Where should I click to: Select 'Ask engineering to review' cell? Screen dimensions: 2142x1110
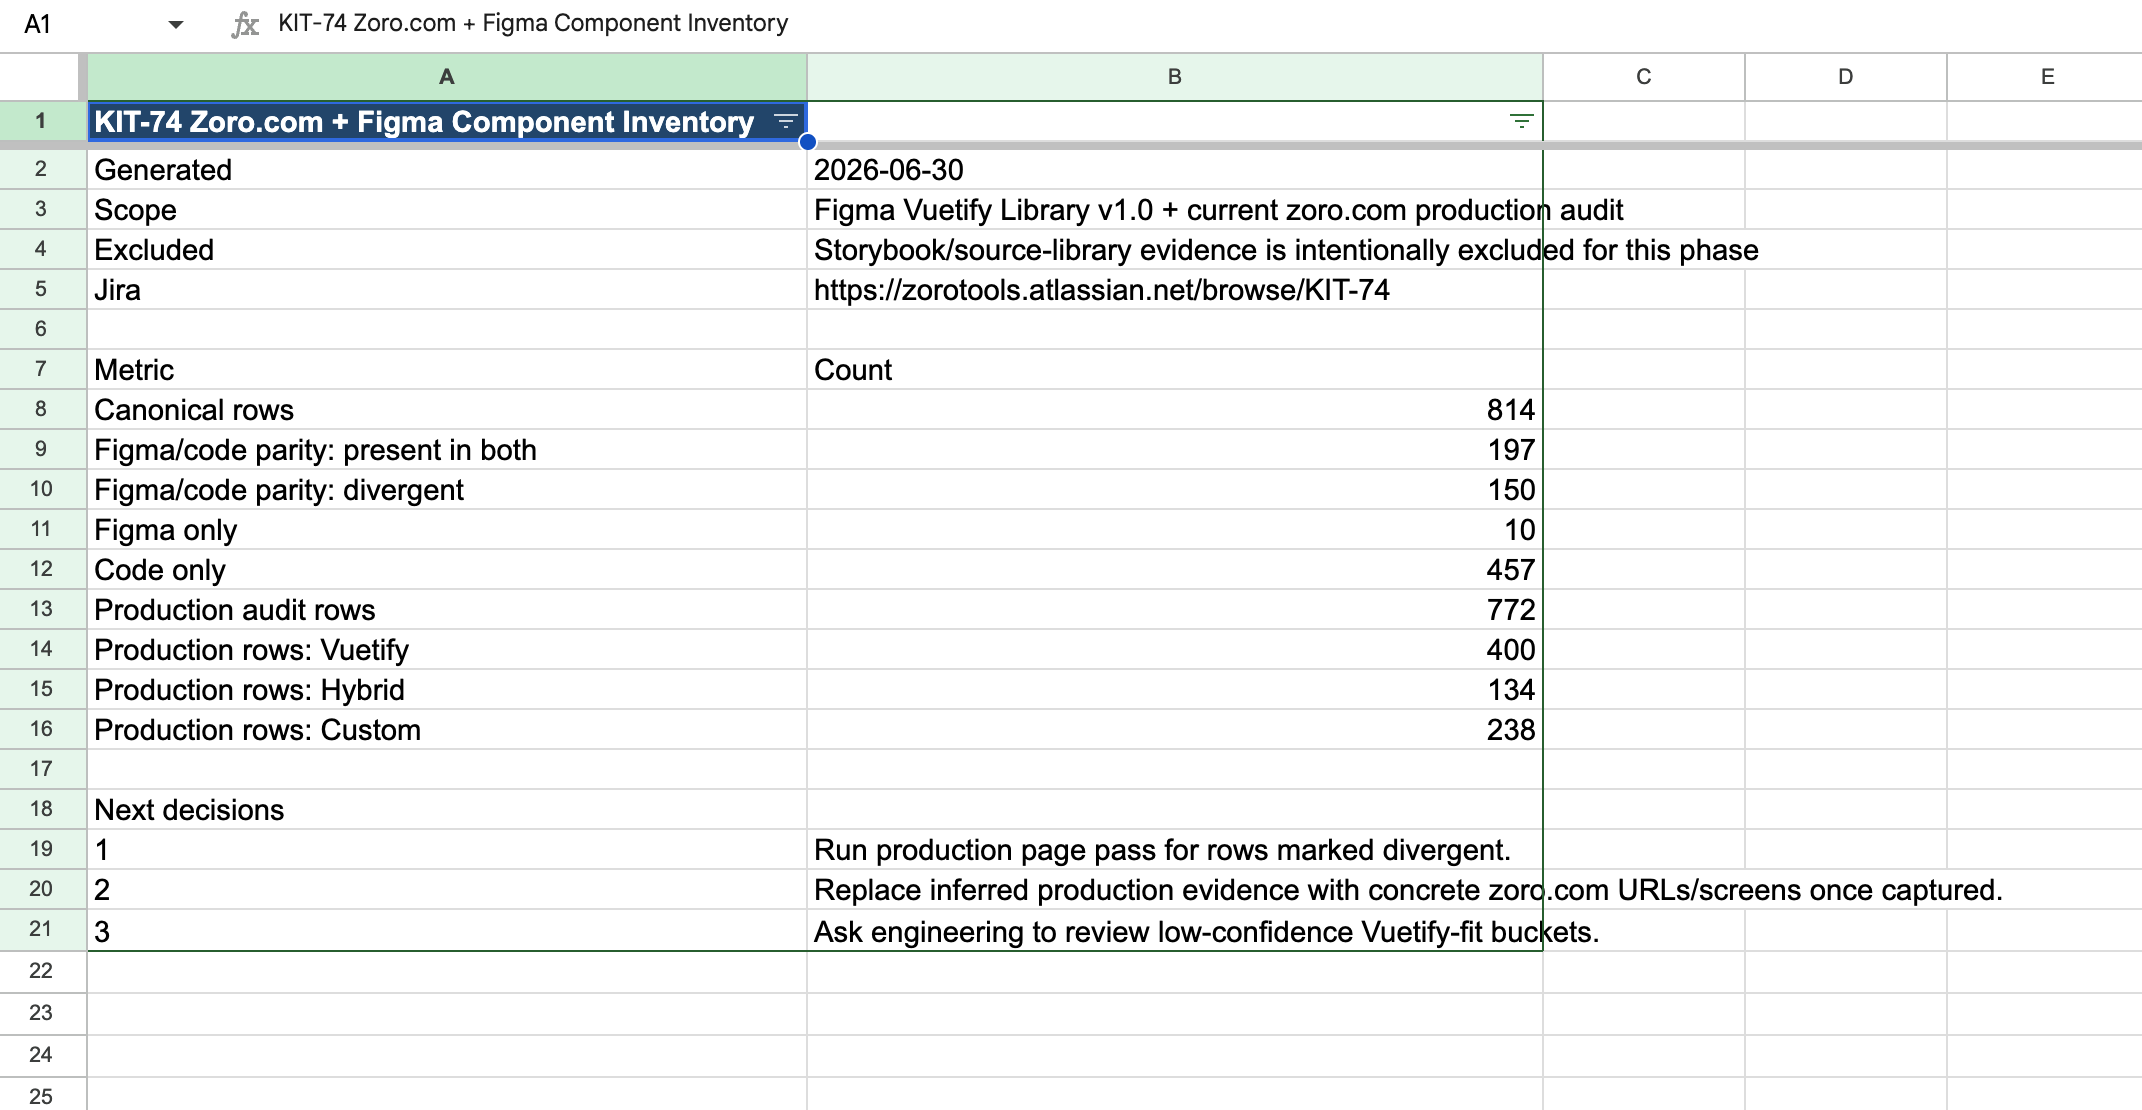[1174, 931]
